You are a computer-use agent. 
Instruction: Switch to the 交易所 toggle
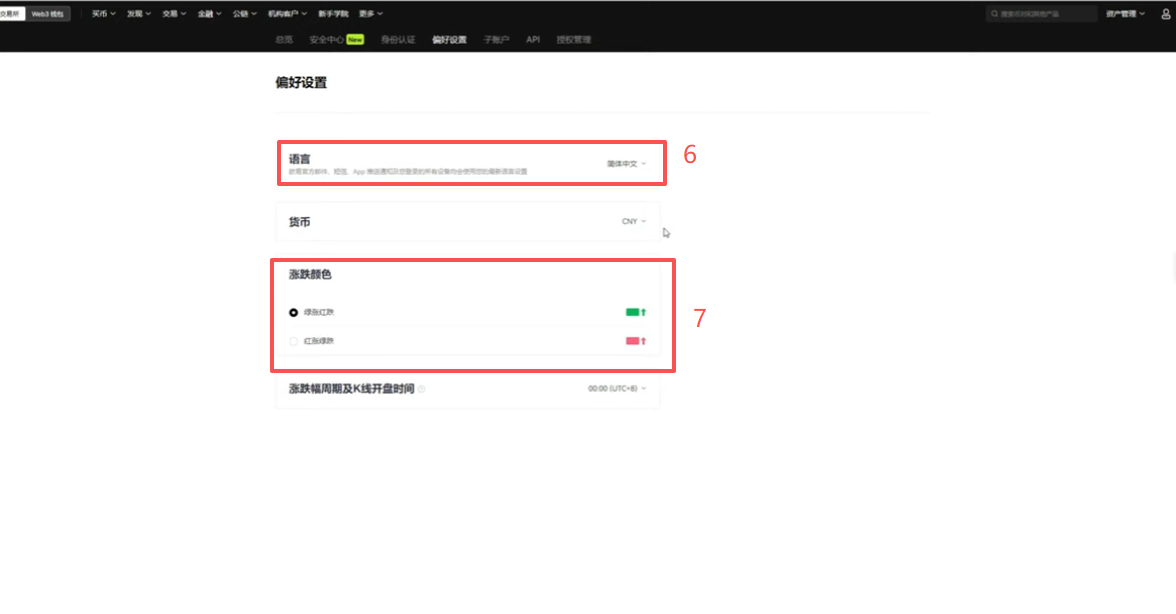[x=11, y=13]
